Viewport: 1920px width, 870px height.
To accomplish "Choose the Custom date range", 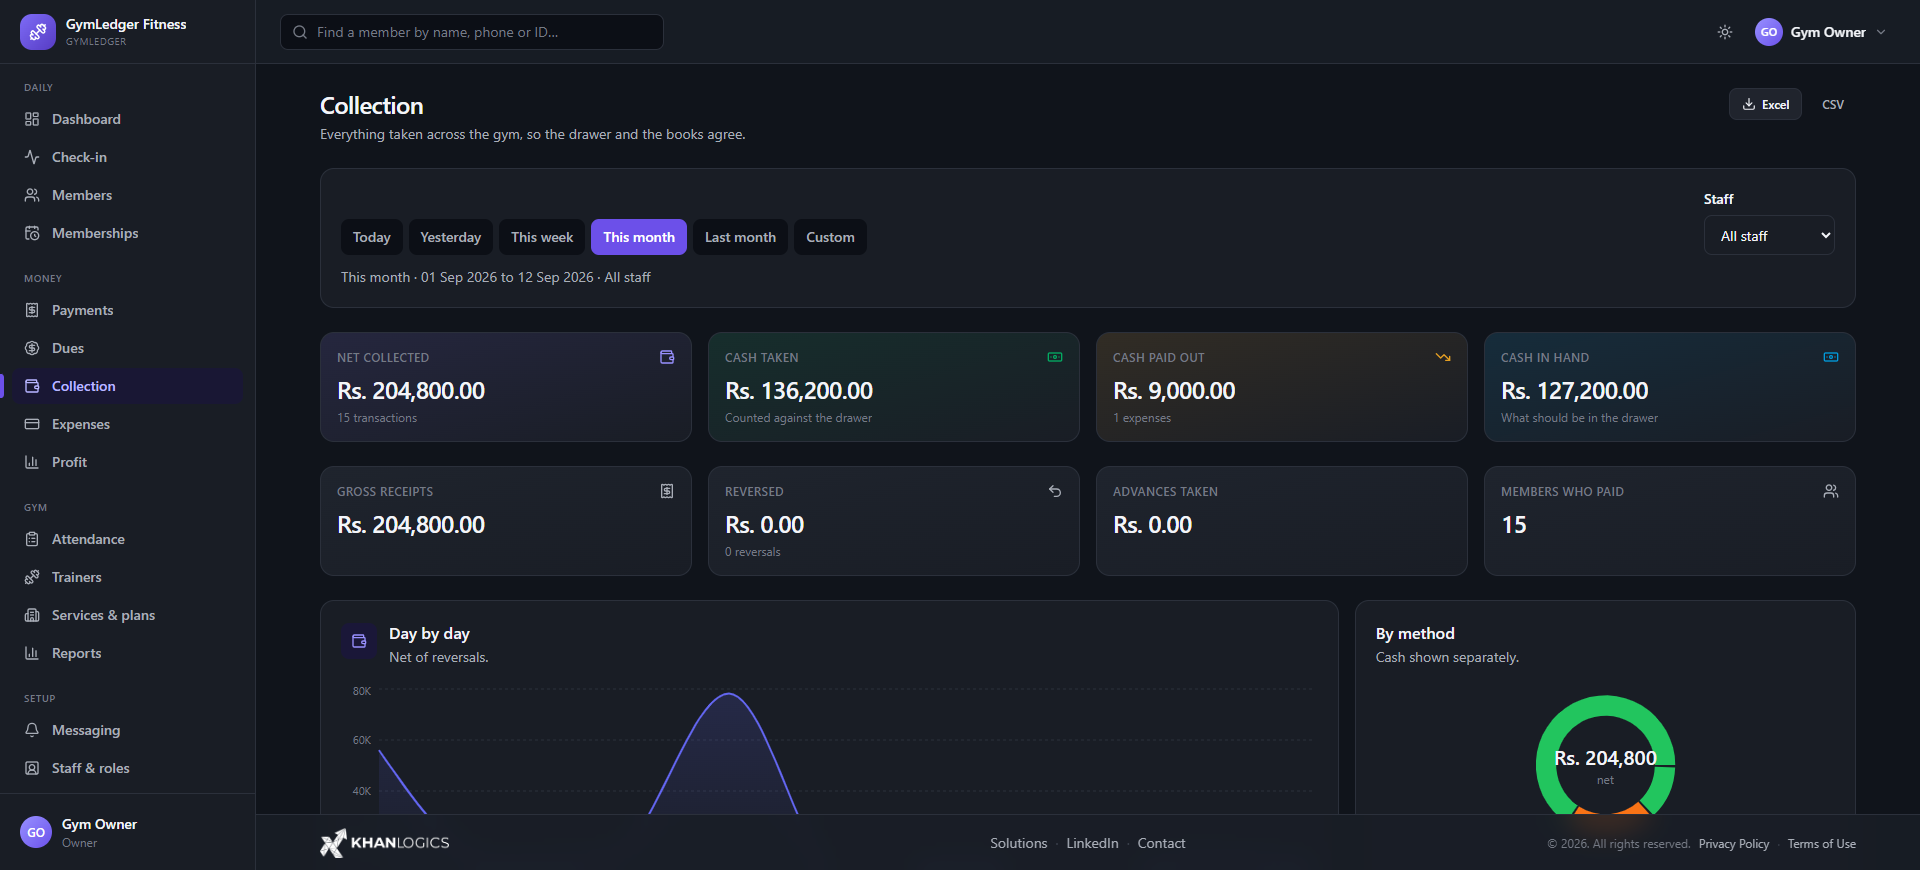I will click(830, 237).
